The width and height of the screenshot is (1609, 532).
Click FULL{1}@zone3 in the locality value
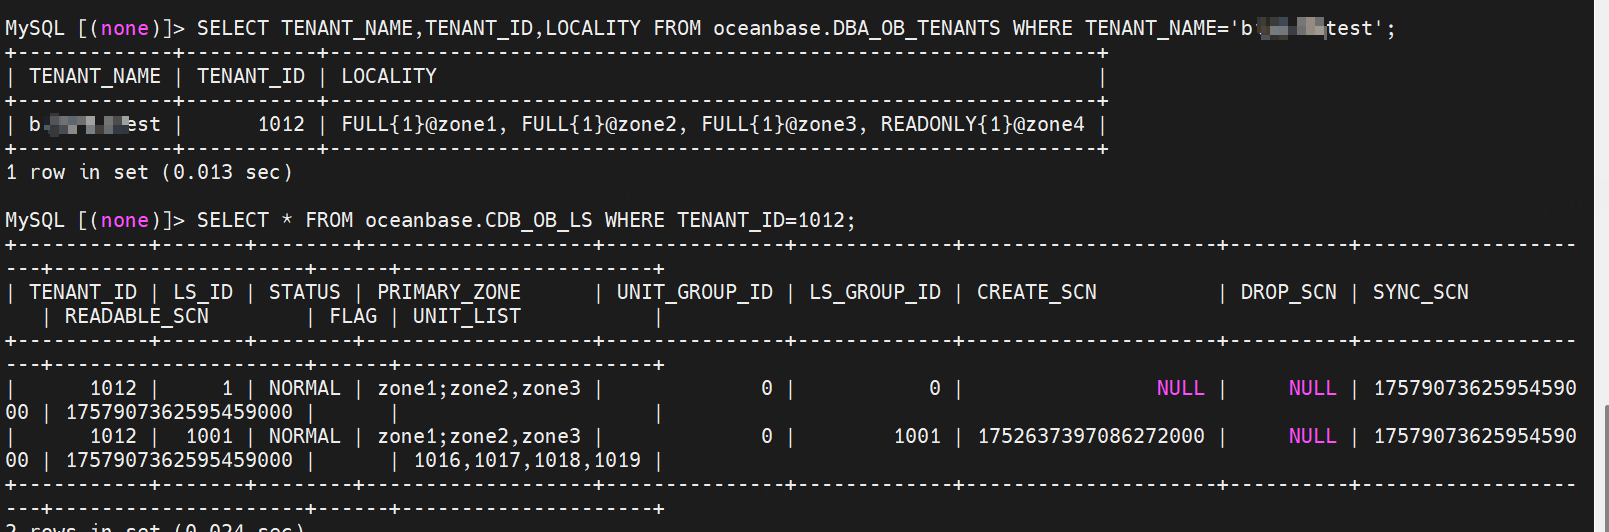click(779, 124)
